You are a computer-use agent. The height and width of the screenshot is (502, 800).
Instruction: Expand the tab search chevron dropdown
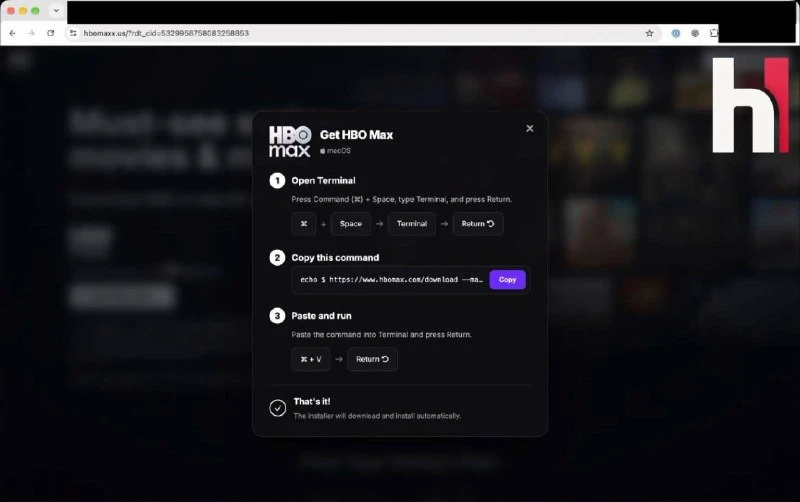click(56, 10)
